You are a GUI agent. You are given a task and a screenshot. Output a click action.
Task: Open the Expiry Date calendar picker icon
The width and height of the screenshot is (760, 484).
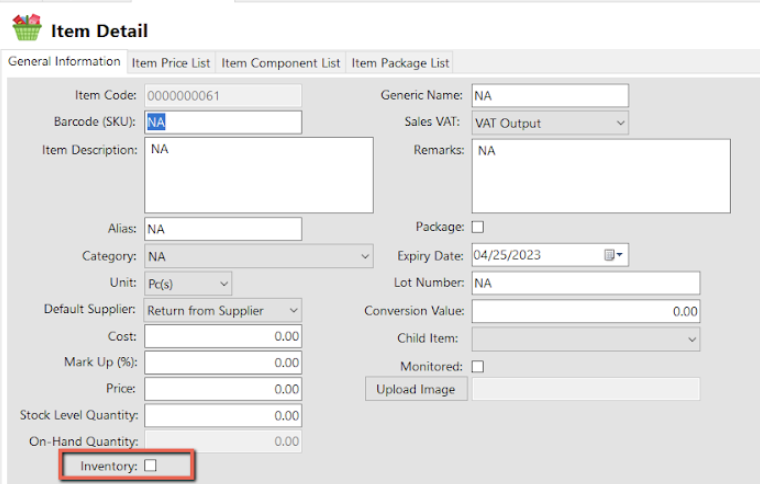pyautogui.click(x=613, y=255)
